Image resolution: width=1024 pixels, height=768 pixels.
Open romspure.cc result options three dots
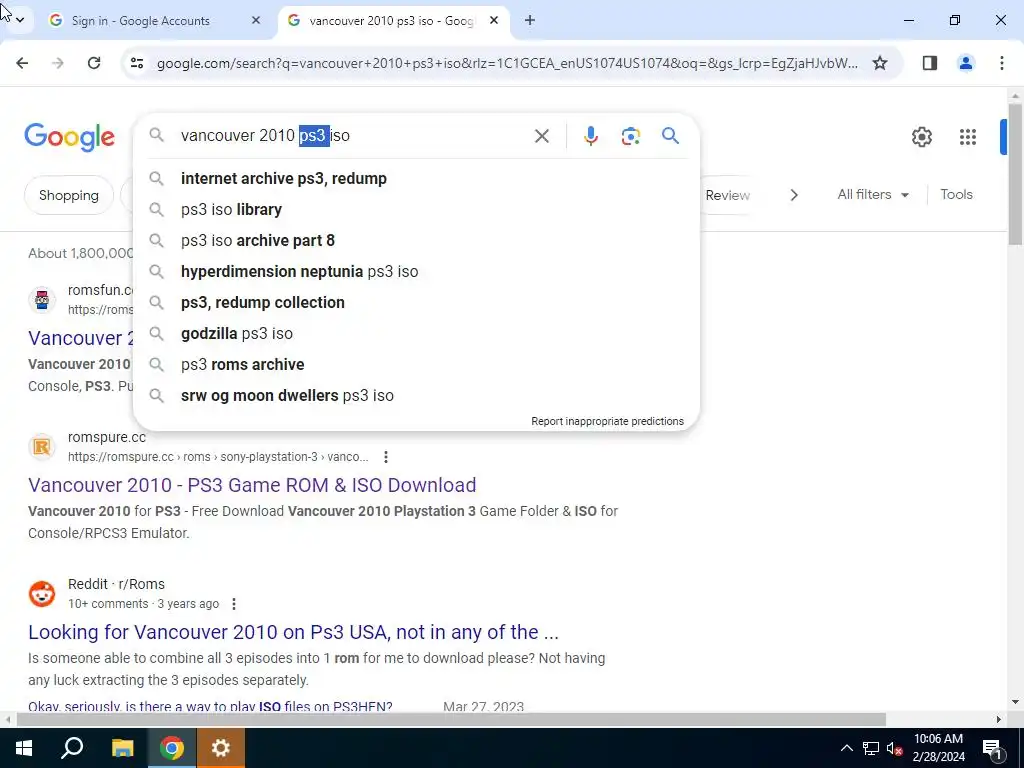point(386,457)
